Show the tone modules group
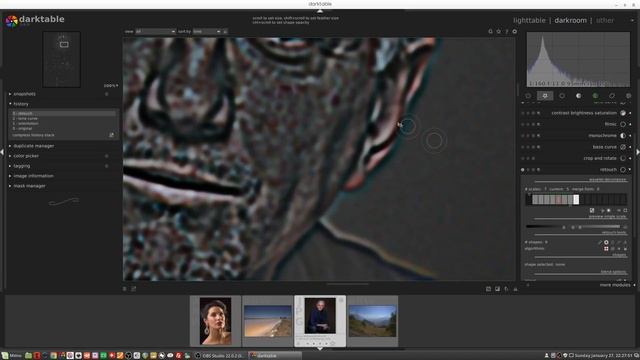Screen dimensions: 640x360 (x=578, y=96)
